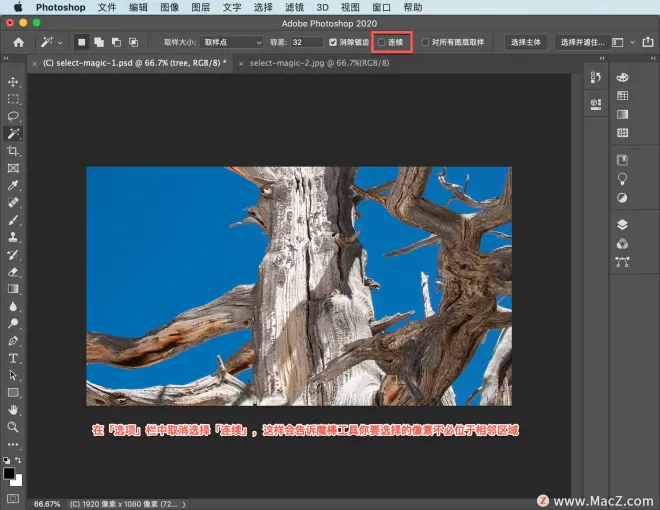The image size is (660, 510).
Task: Open the Swatches panel icon
Action: coord(622,96)
